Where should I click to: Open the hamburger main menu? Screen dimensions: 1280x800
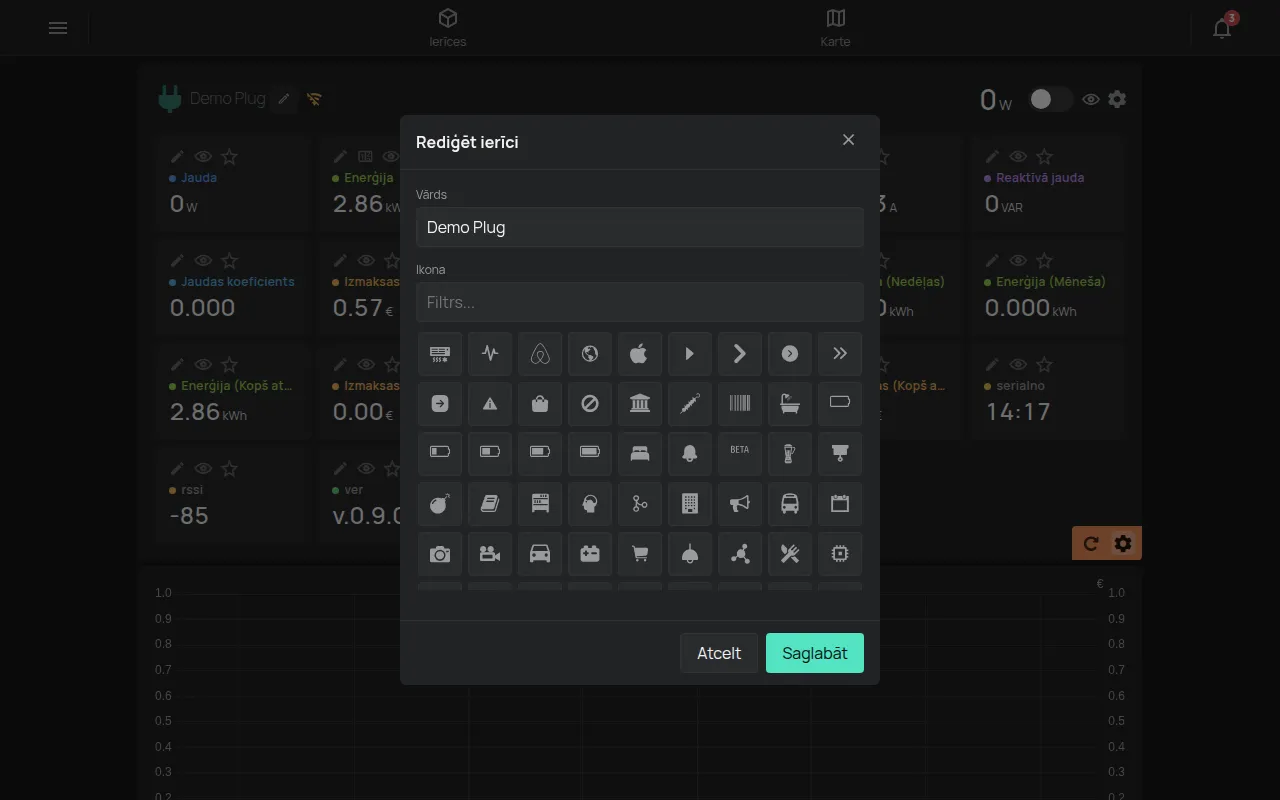[x=58, y=28]
